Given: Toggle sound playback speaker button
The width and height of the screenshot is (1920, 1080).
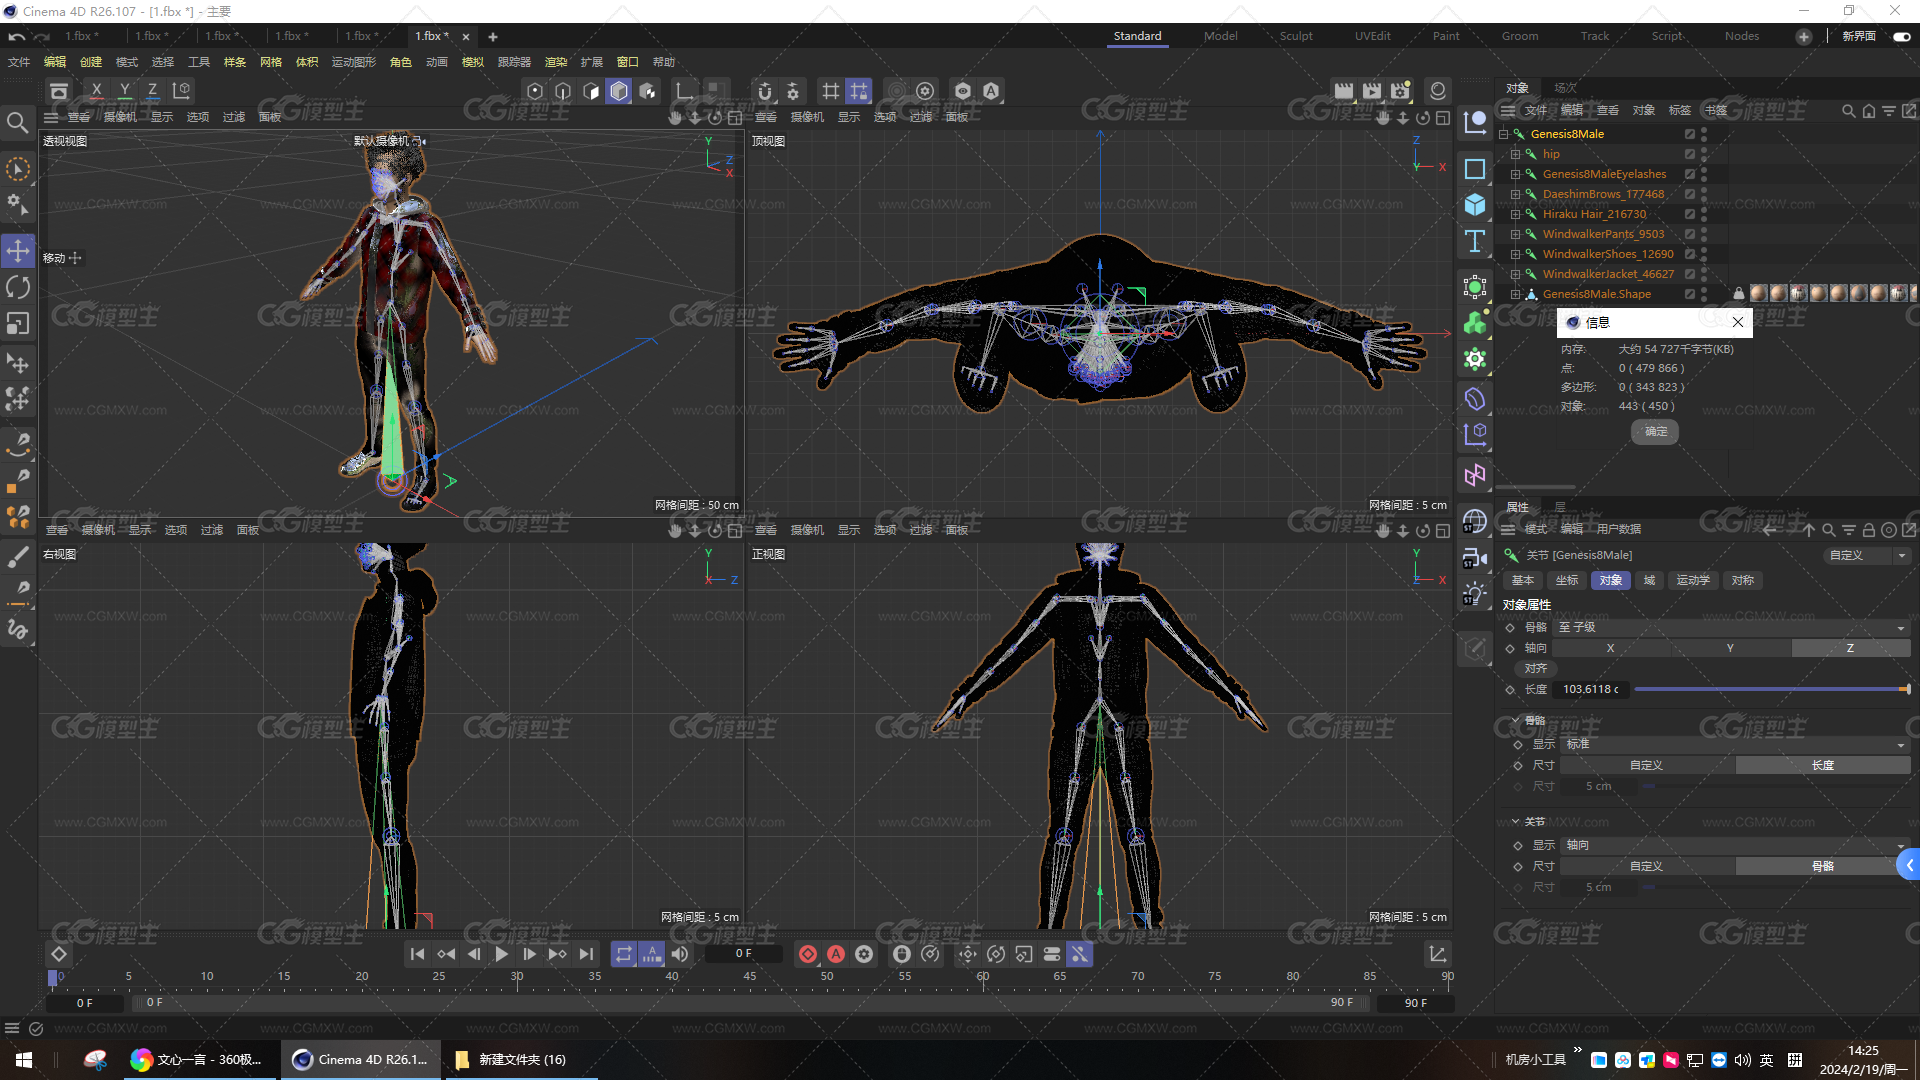Looking at the screenshot, I should tap(680, 954).
